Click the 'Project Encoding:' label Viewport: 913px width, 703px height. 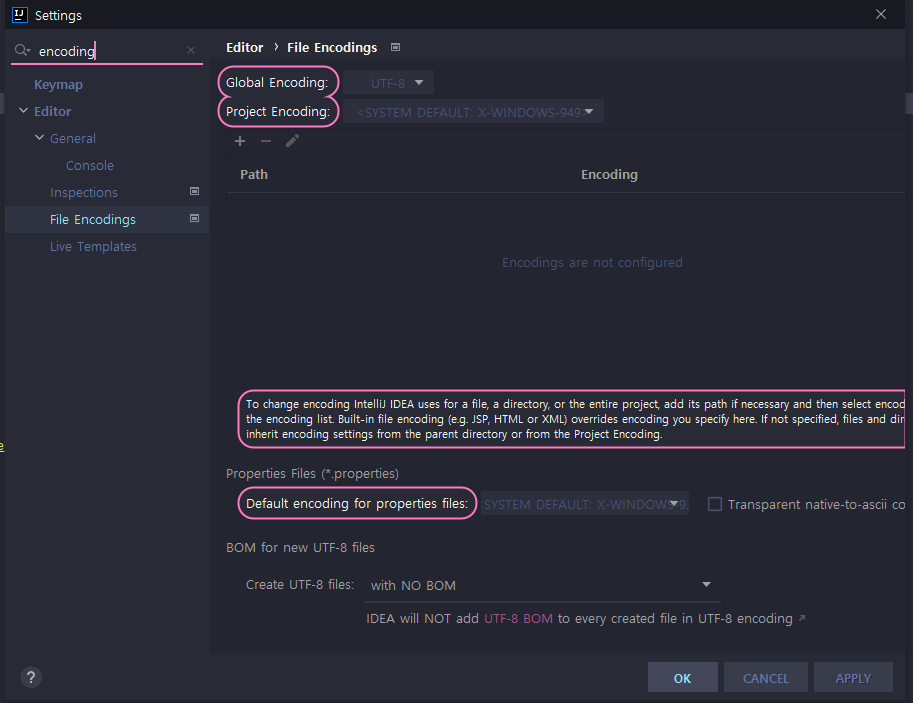(x=278, y=111)
